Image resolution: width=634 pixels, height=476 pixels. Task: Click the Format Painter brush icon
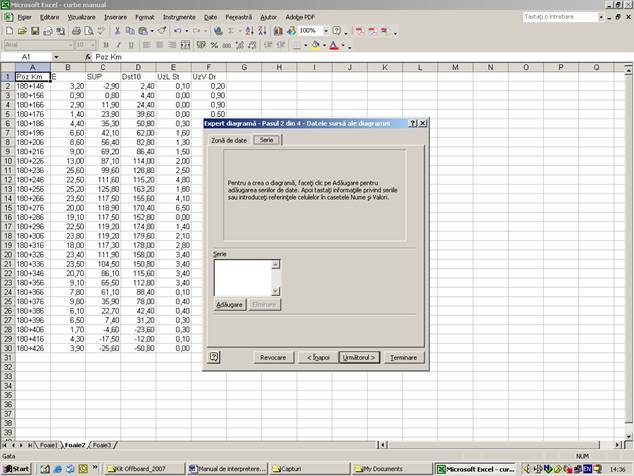(x=160, y=31)
